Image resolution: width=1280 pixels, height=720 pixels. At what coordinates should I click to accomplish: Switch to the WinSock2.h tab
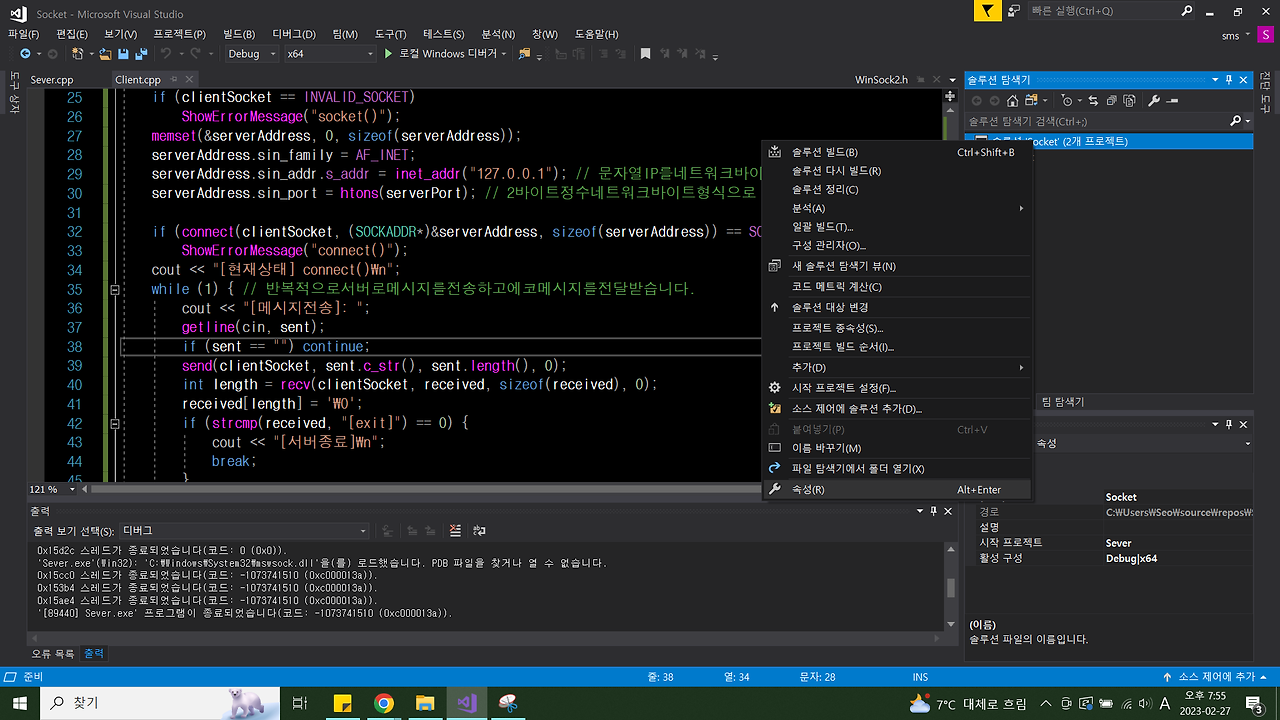pyautogui.click(x=881, y=80)
